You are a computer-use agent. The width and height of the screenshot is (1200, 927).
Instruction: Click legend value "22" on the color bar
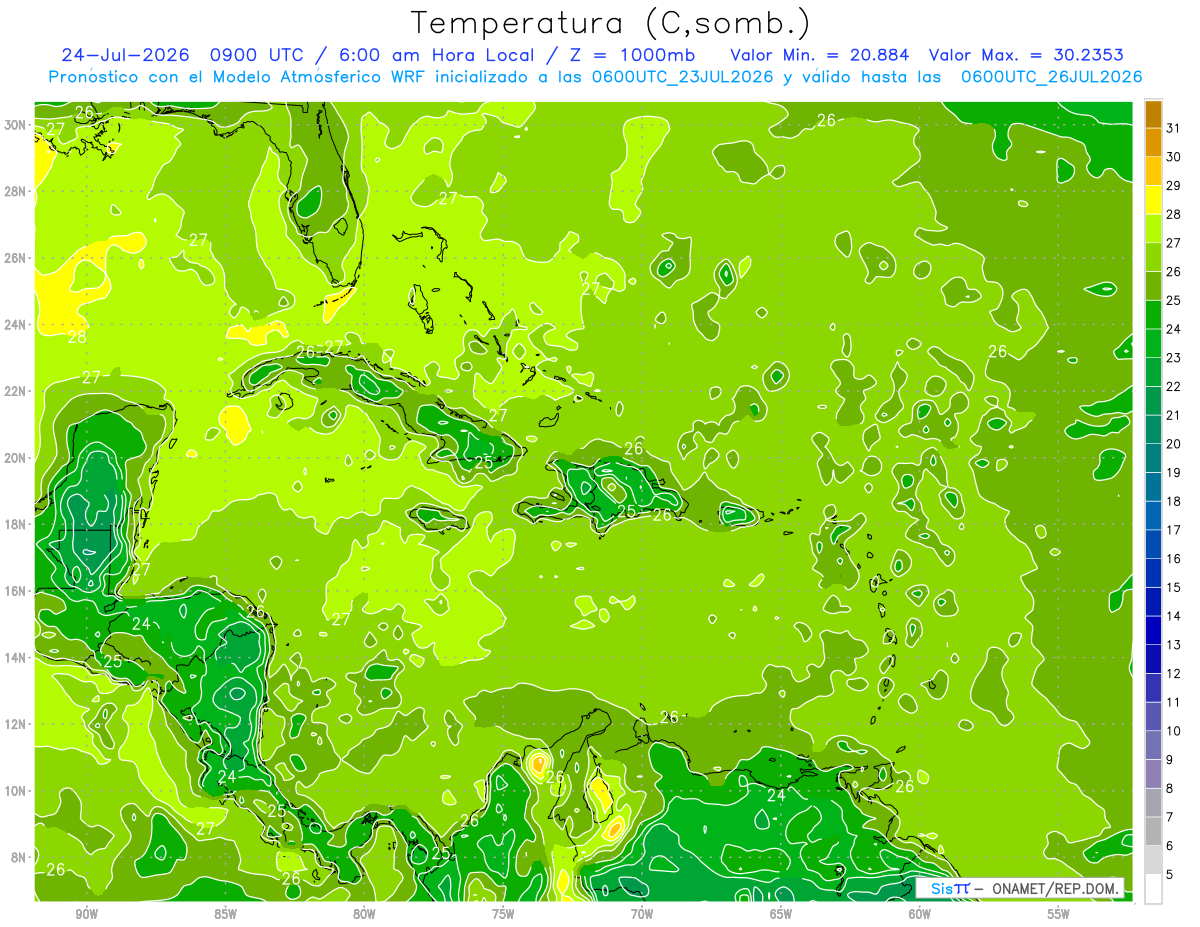click(1174, 387)
